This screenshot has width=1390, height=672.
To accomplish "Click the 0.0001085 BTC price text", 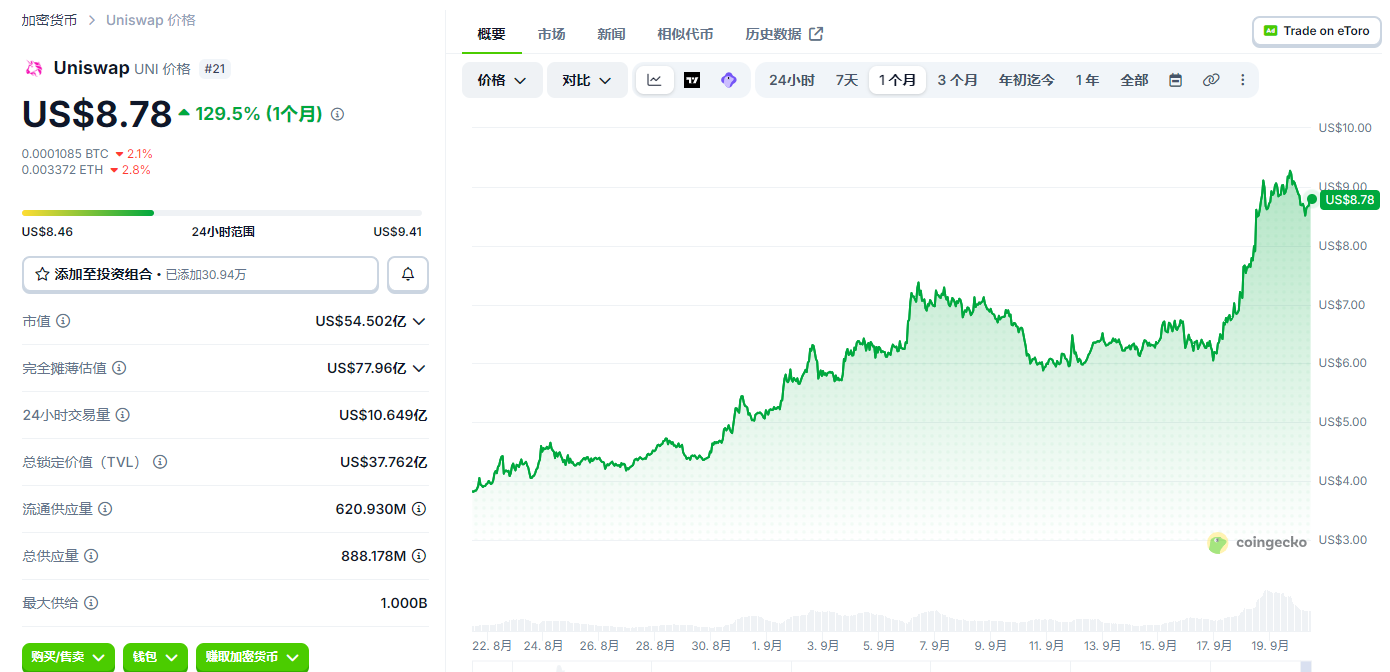I will (x=65, y=154).
